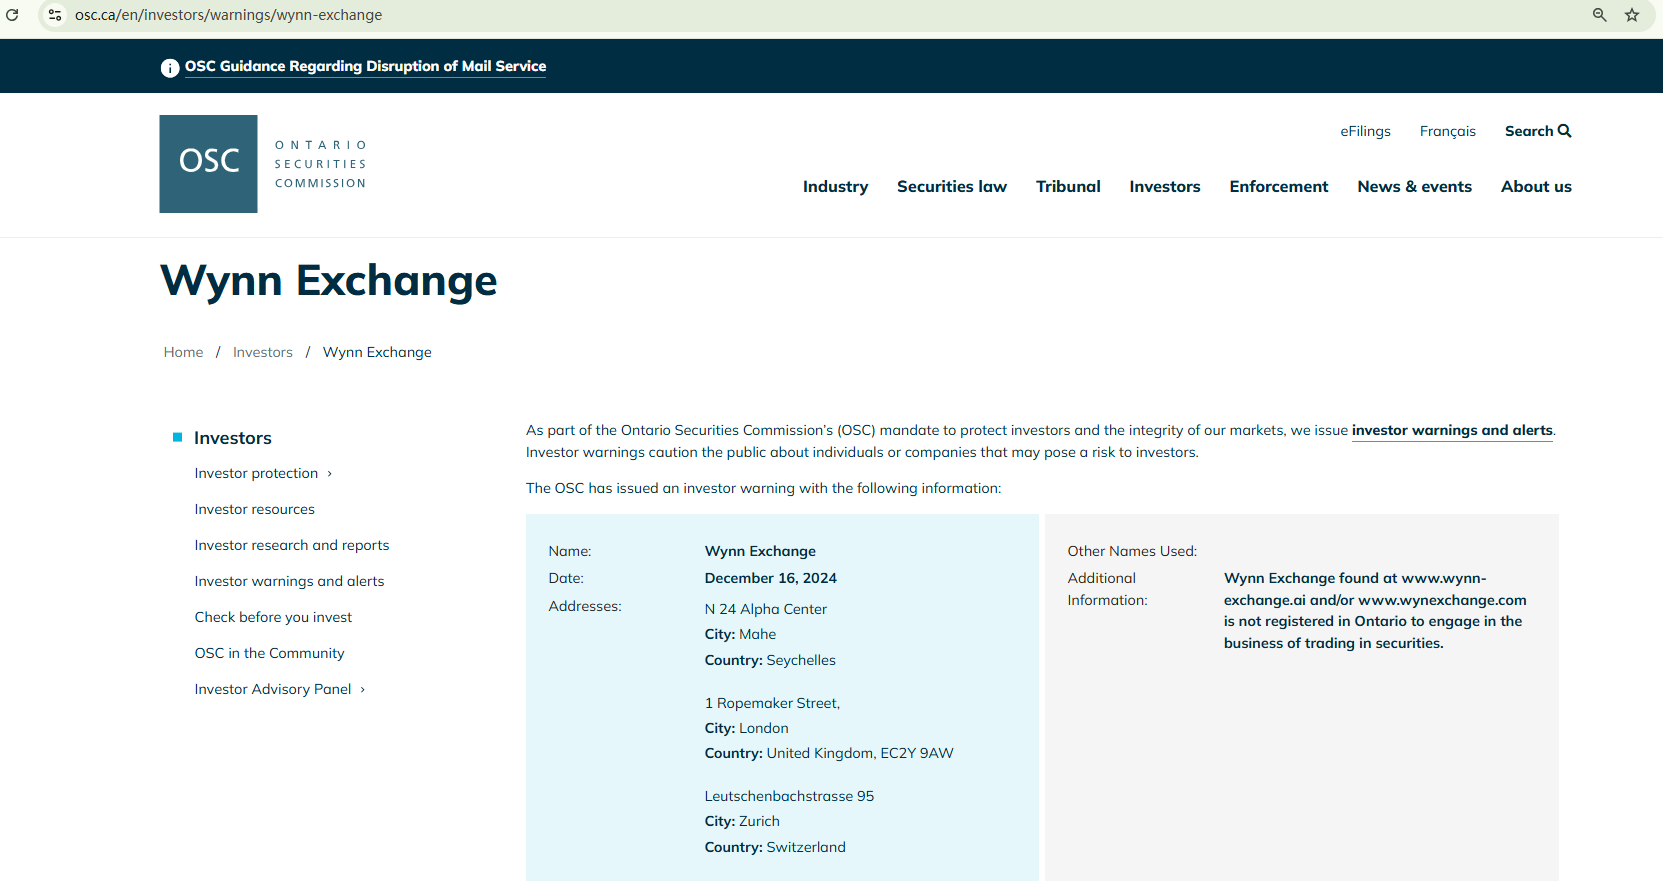This screenshot has height=881, width=1663.
Task: Reload the page with the refresh icon
Action: (12, 15)
